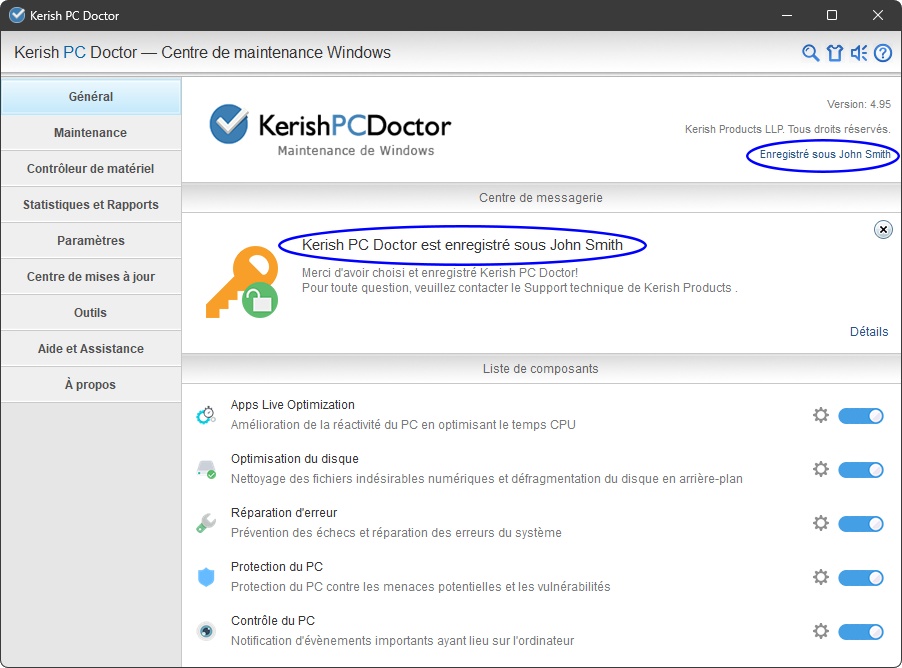Toggle Optimisation du disque switch off
Screen dimensions: 902x668
click(x=861, y=469)
